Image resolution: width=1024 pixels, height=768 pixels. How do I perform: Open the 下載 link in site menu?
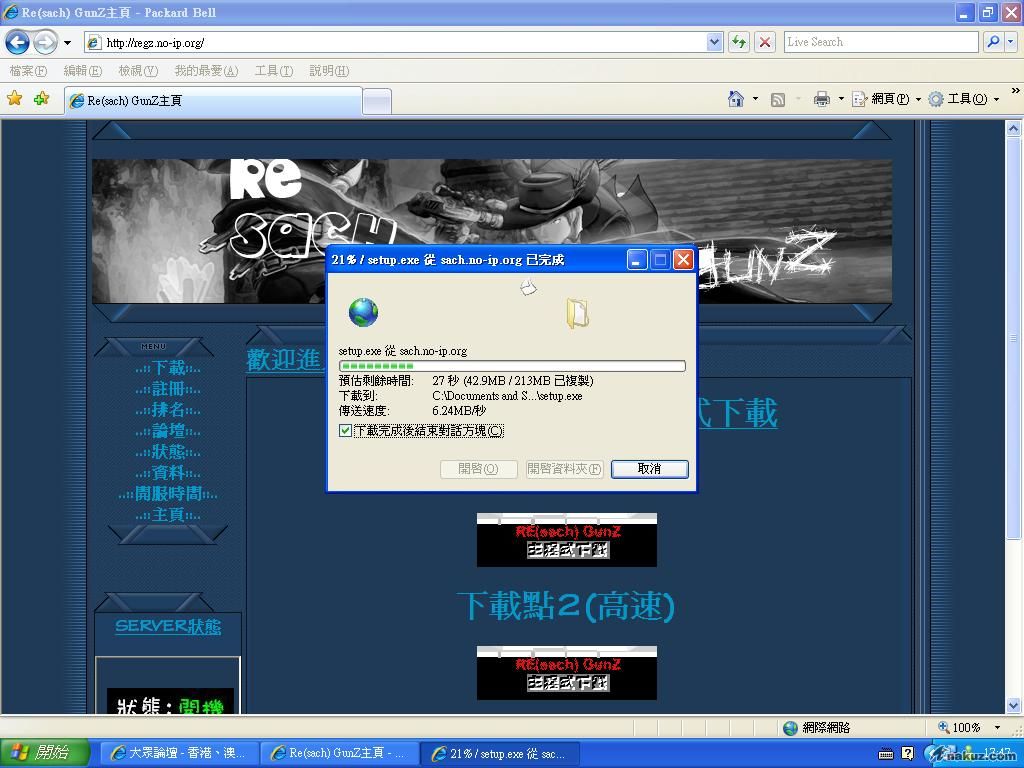coord(168,368)
